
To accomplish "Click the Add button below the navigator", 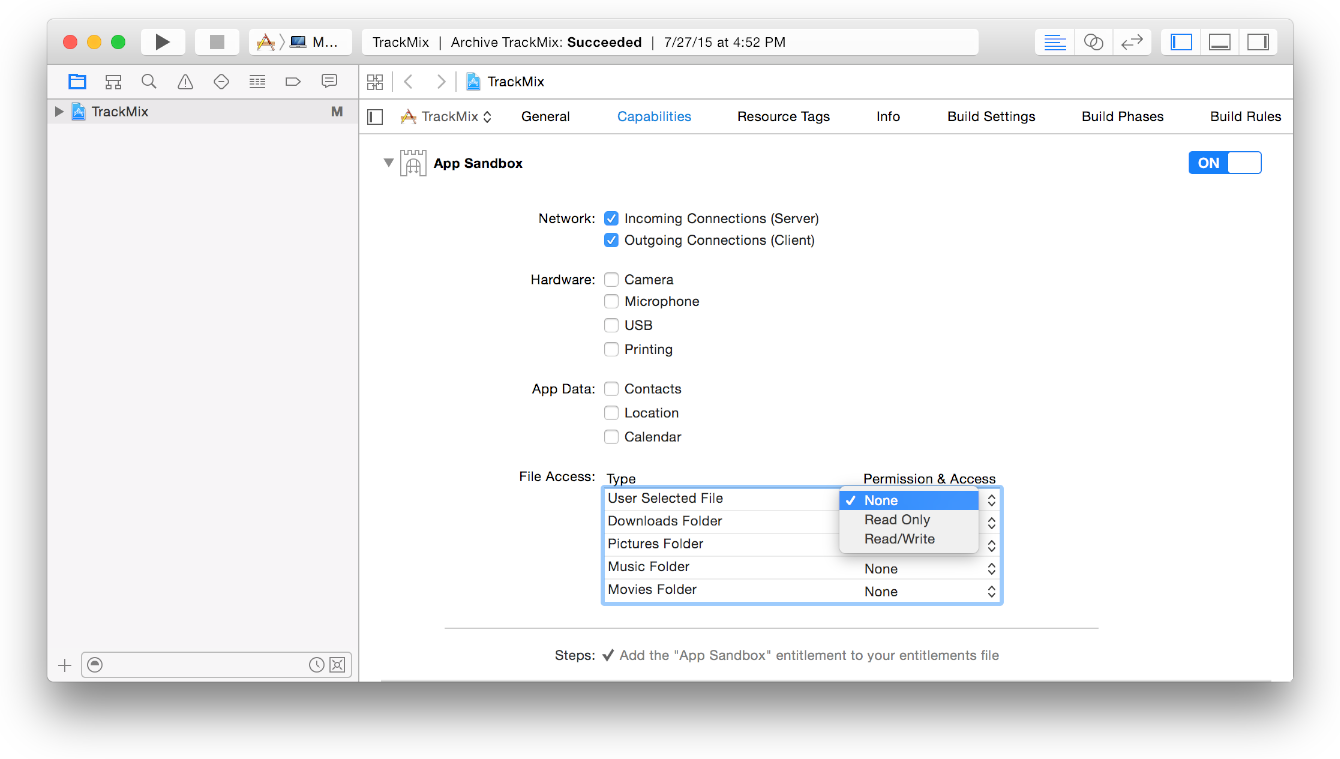I will pyautogui.click(x=64, y=664).
